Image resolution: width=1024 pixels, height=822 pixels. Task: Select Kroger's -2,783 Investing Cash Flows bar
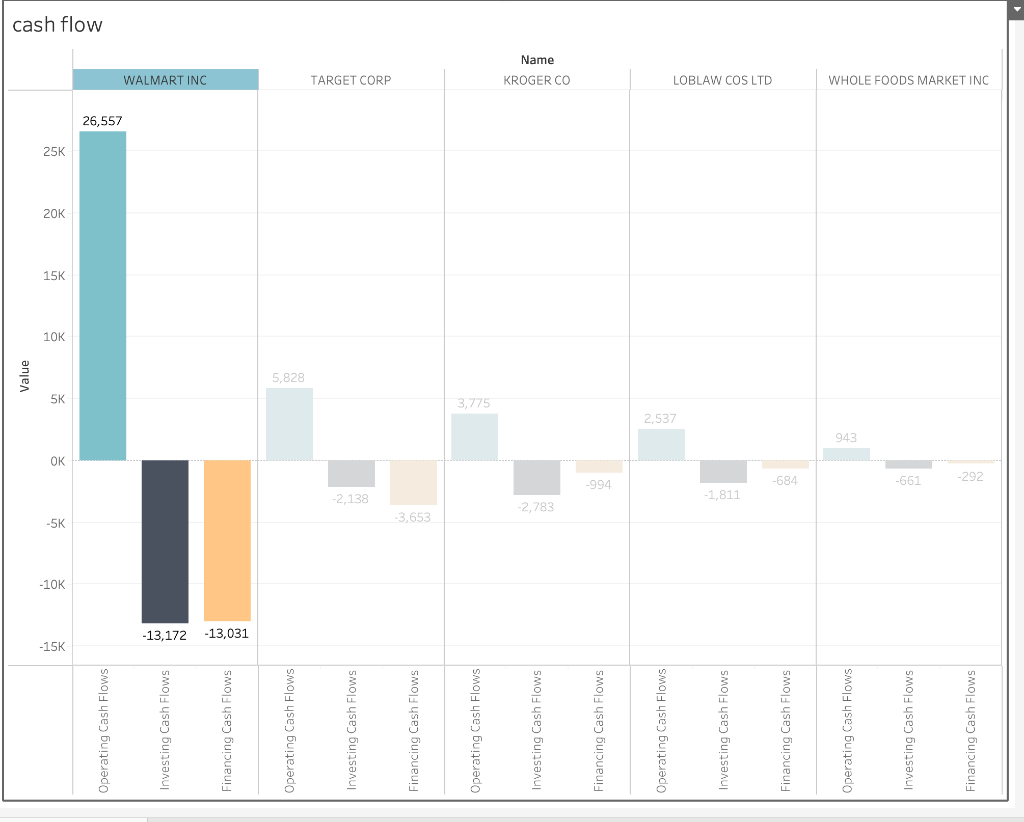[x=536, y=478]
